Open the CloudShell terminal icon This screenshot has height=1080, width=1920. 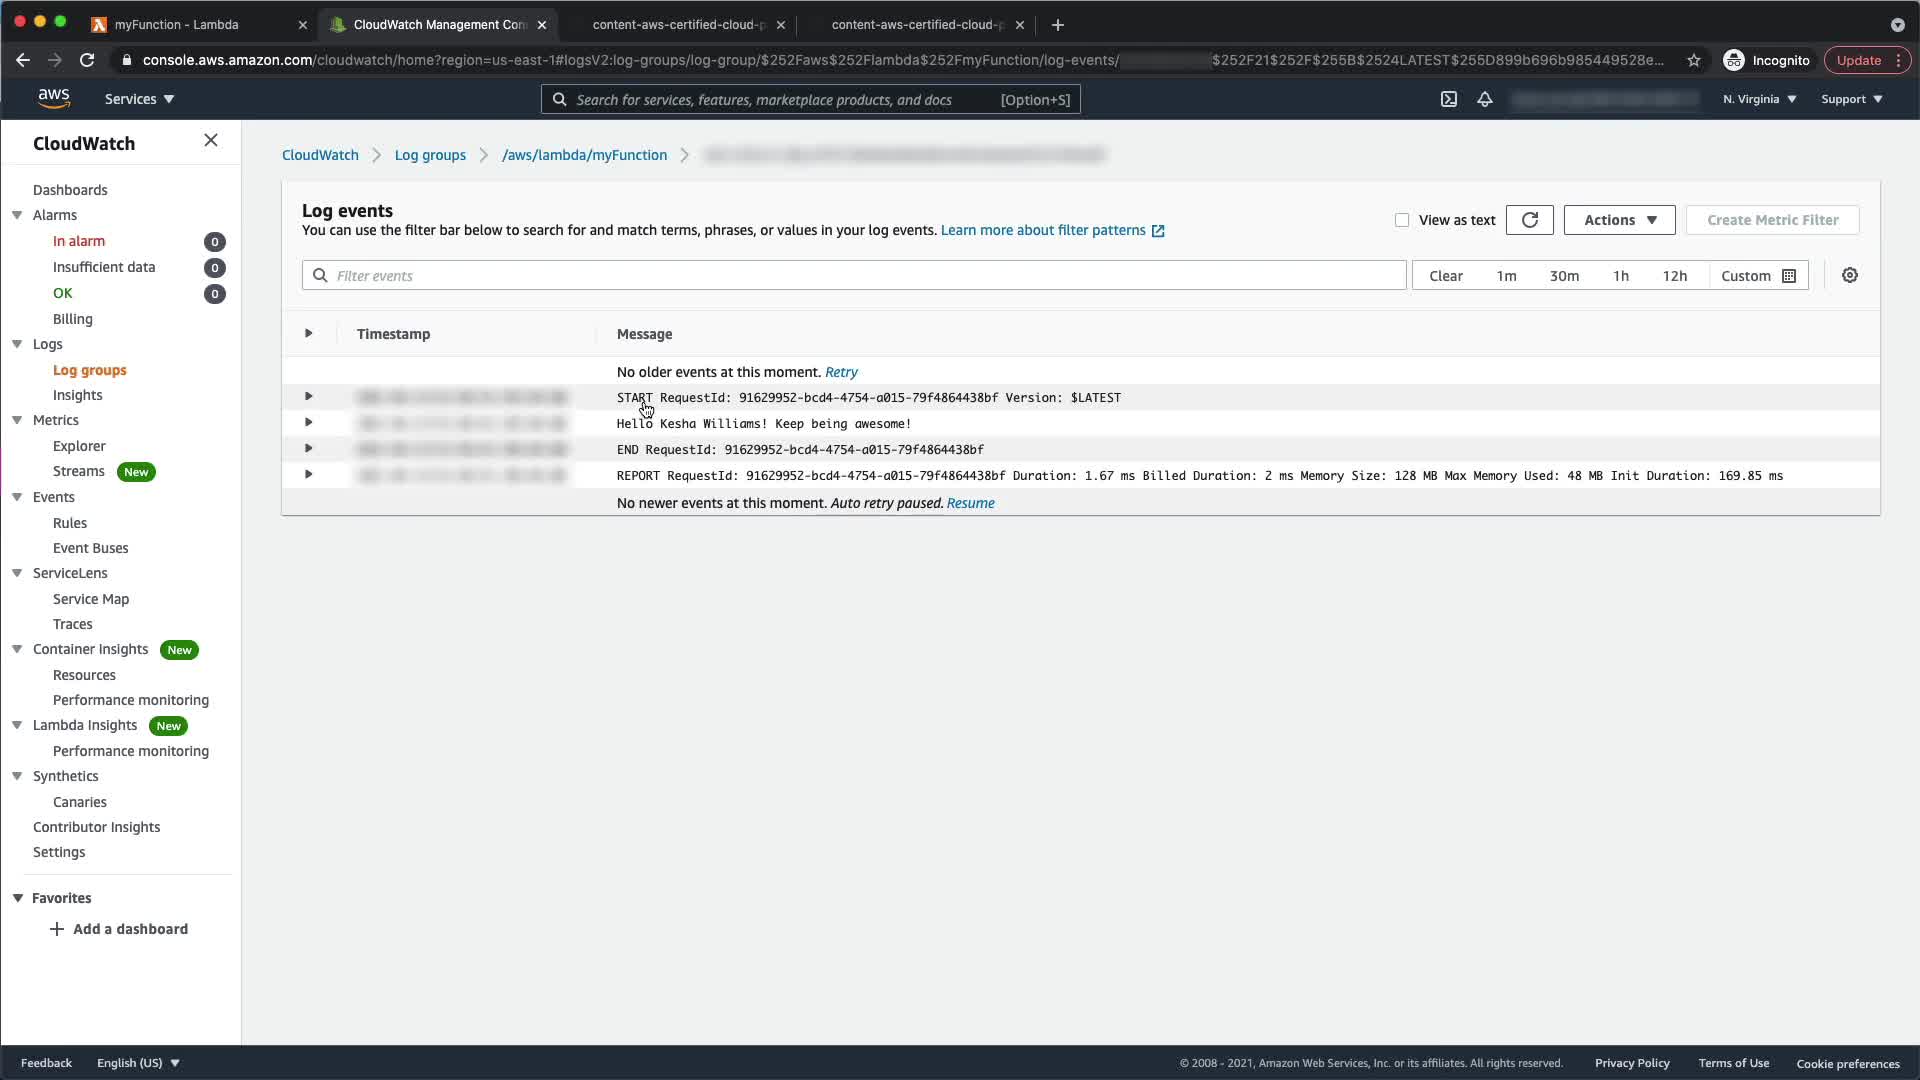tap(1448, 99)
